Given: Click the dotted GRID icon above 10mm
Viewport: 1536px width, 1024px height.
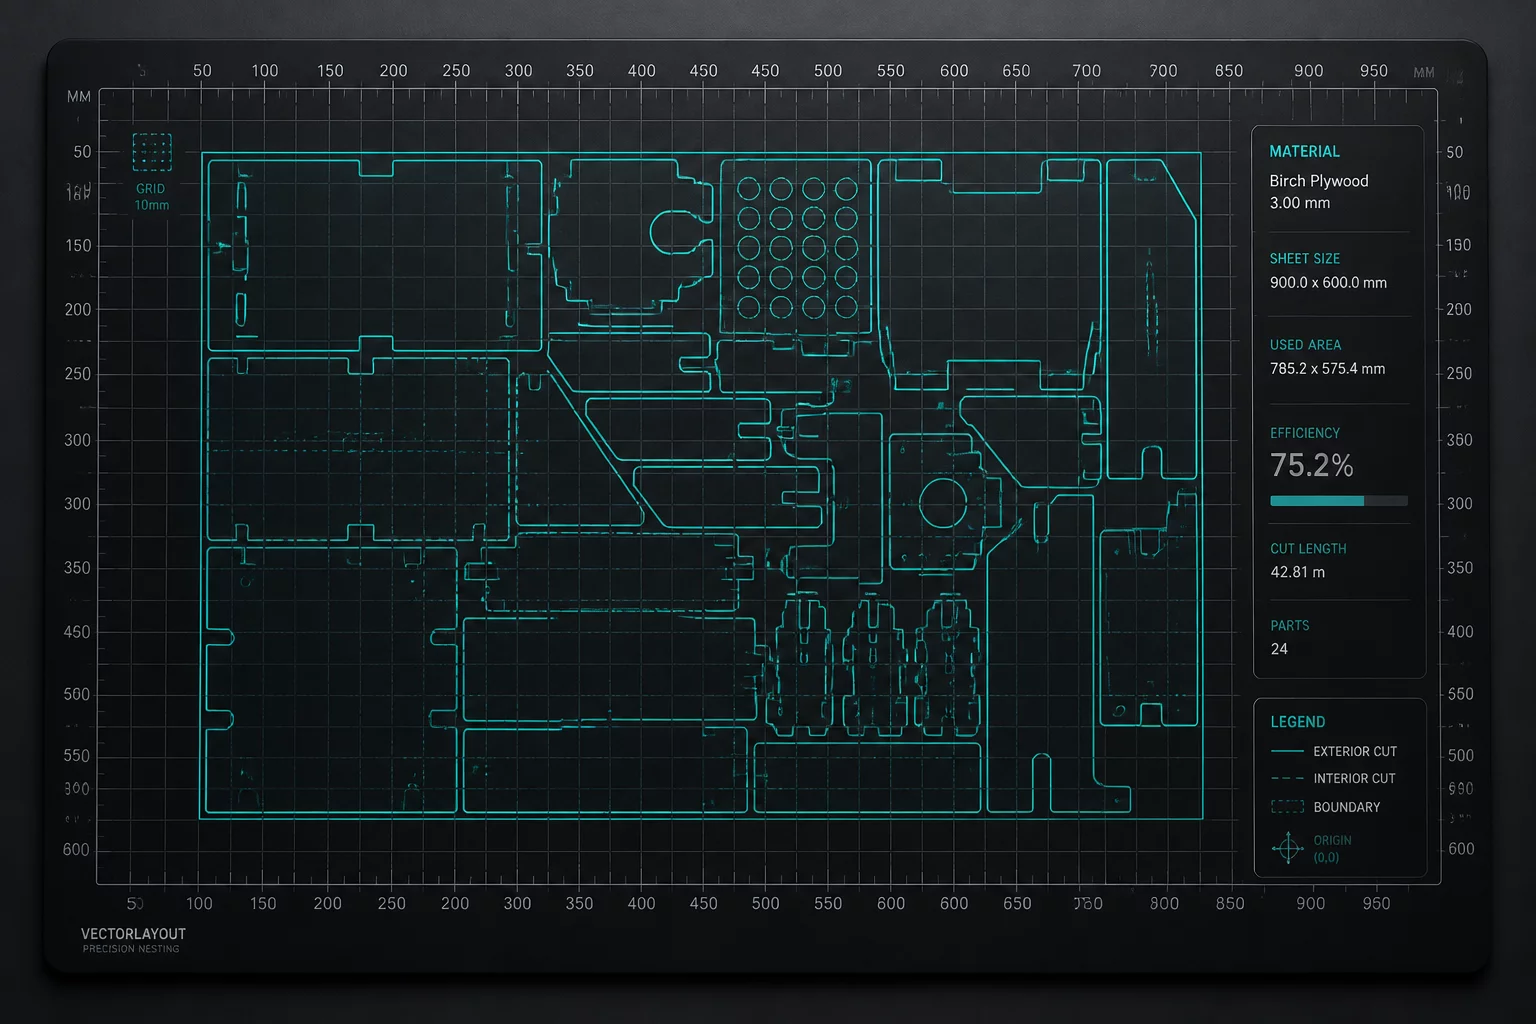Looking at the screenshot, I should pyautogui.click(x=152, y=152).
